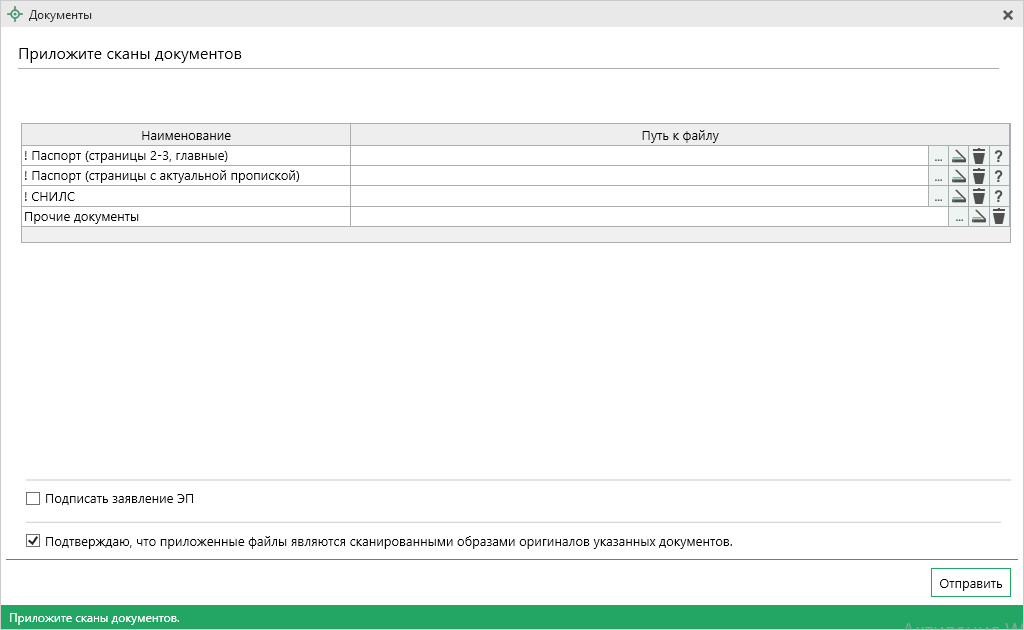This screenshot has width=1024, height=630.
Task: Click trash icon in passport registration row
Action: click(x=979, y=176)
